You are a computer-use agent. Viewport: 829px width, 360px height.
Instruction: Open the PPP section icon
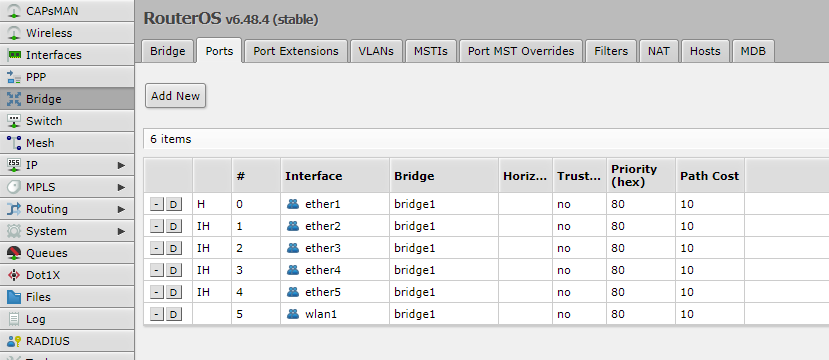[14, 77]
